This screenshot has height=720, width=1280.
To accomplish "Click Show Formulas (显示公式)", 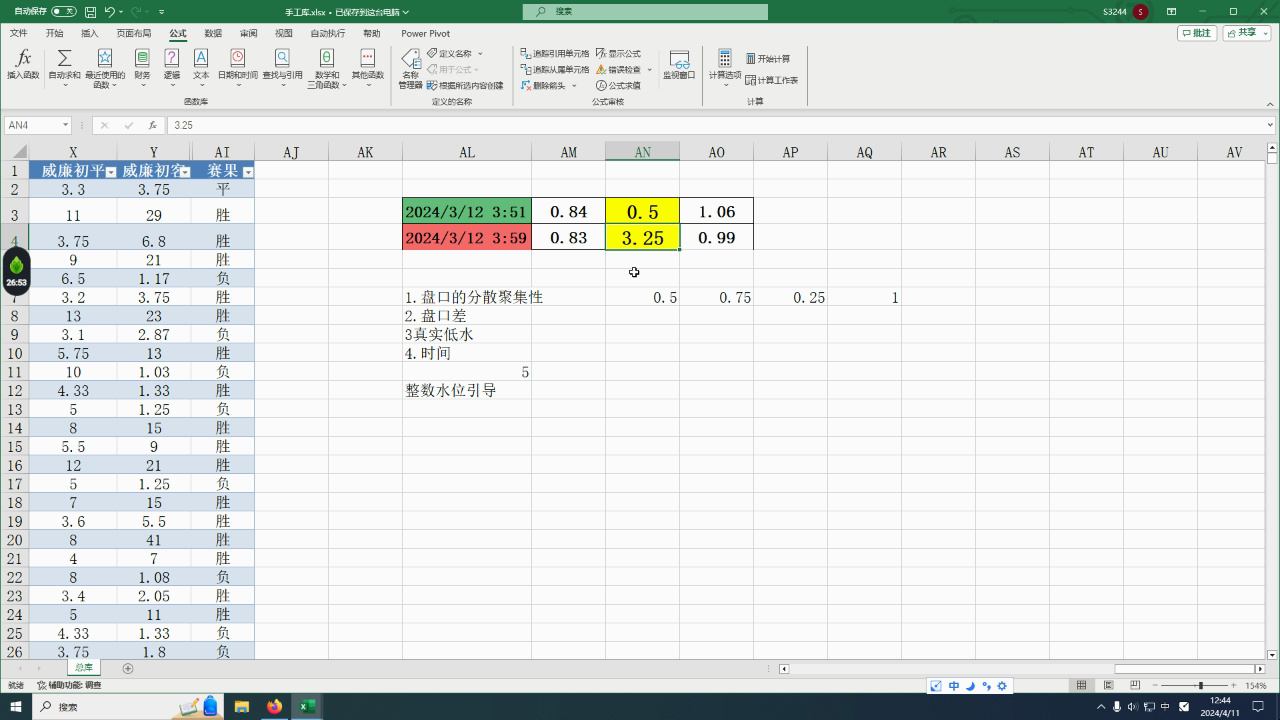I will tap(618, 53).
